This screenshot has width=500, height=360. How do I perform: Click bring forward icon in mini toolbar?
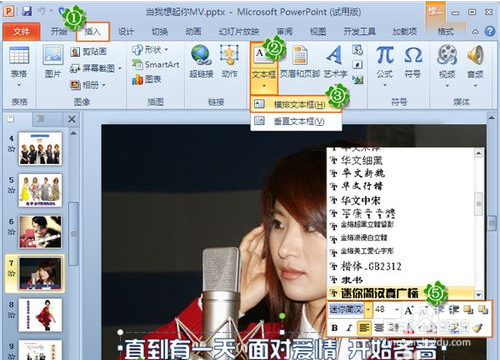click(x=468, y=310)
